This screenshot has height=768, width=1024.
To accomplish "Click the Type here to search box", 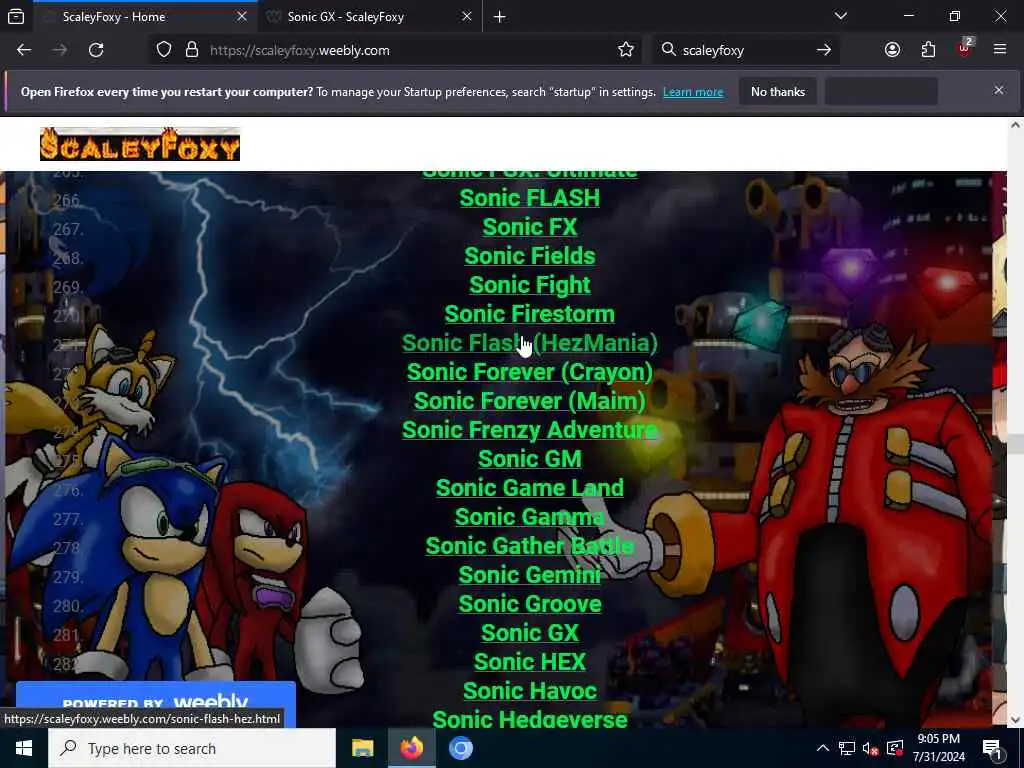I will click(x=192, y=748).
